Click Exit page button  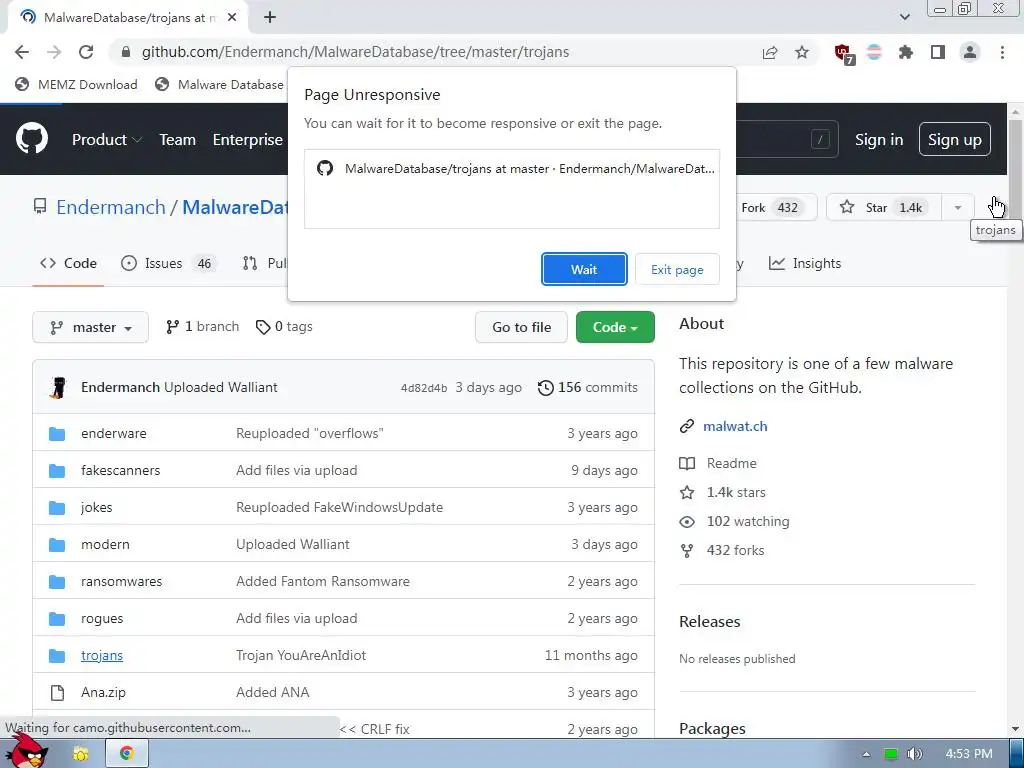(677, 269)
